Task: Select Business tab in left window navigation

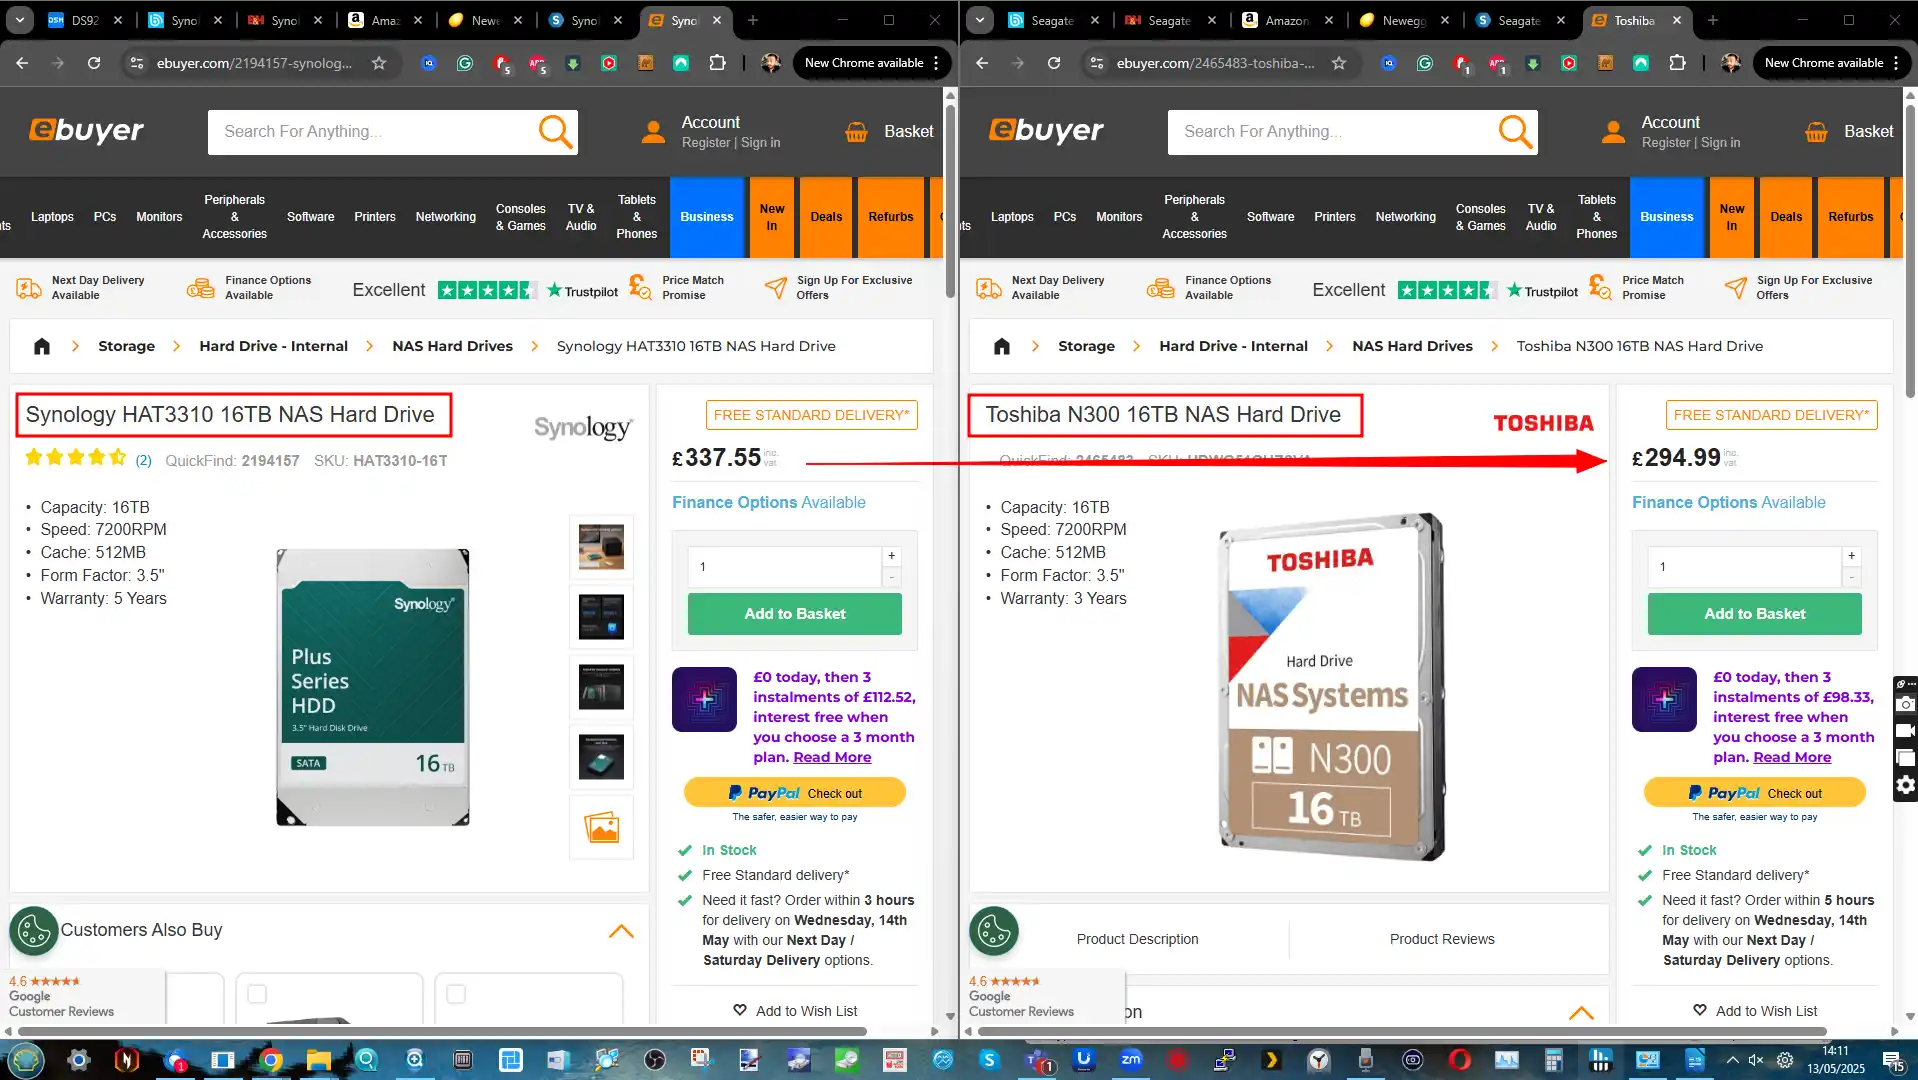Action: tap(707, 217)
